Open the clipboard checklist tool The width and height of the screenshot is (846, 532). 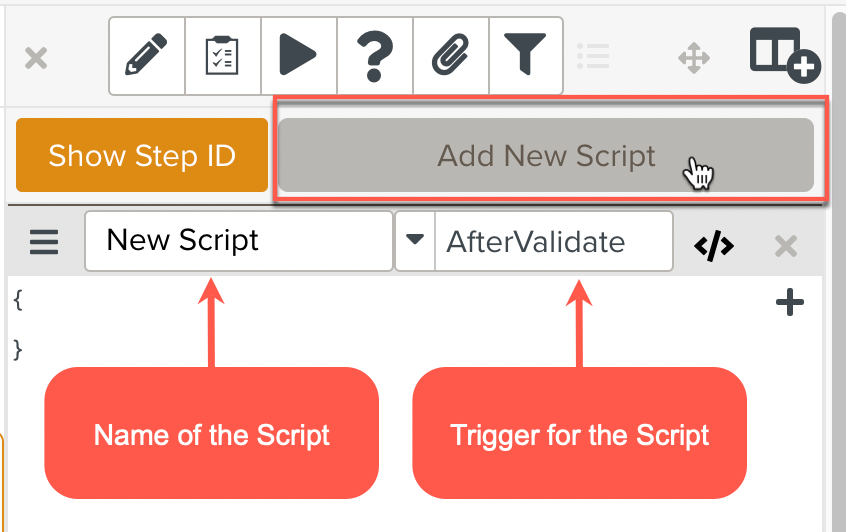tap(222, 56)
